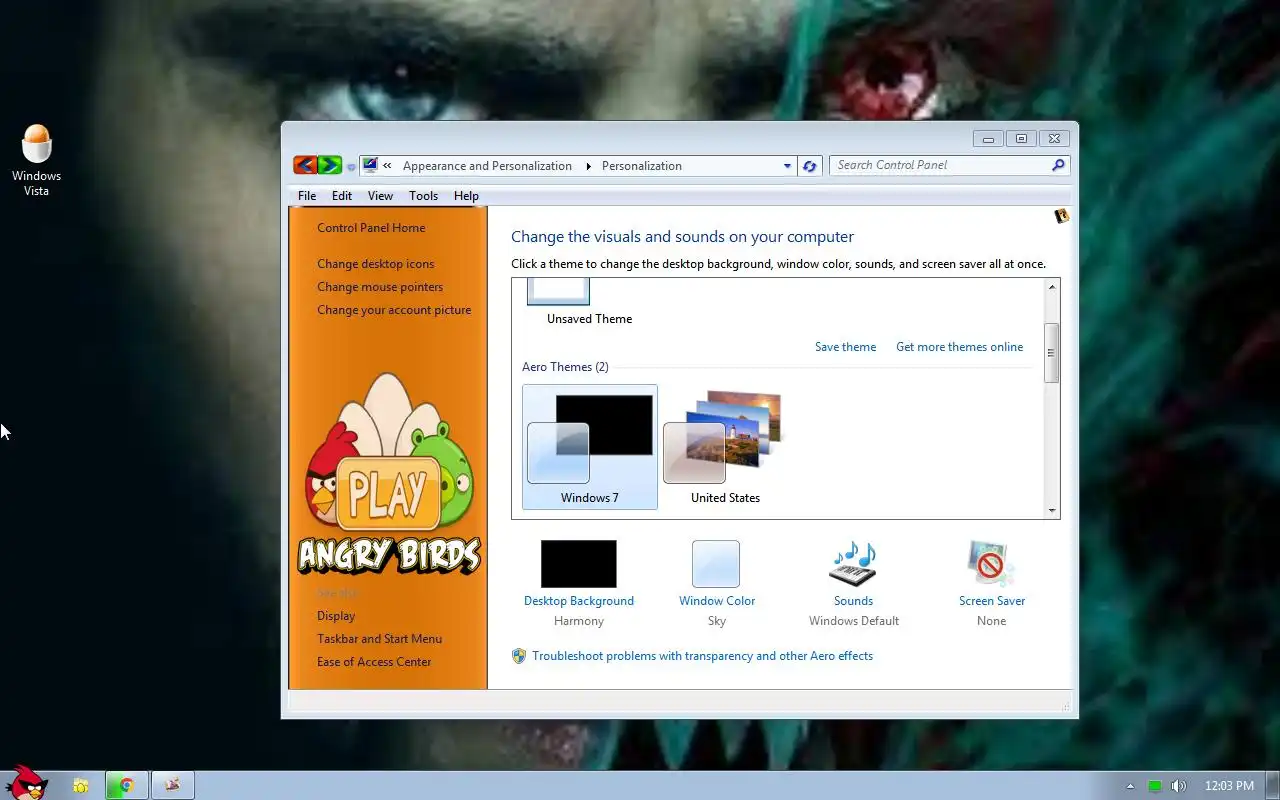This screenshot has width=1280, height=800.
Task: Click the themes list scroll up arrow
Action: coord(1051,288)
